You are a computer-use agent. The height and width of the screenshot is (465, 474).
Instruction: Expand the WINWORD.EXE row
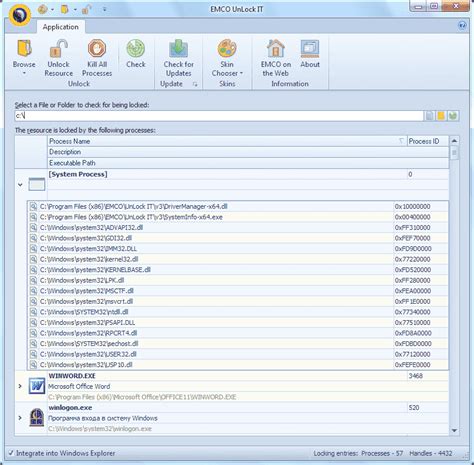click(x=20, y=386)
